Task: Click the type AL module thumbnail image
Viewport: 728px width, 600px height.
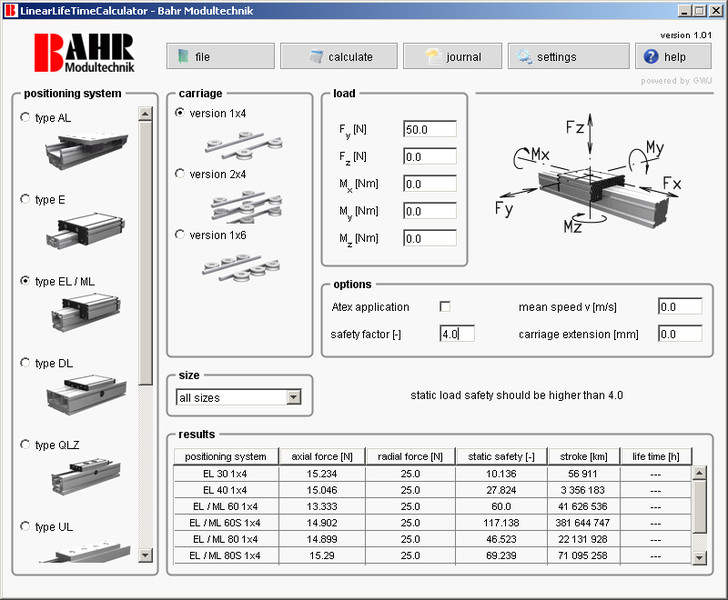Action: pos(80,150)
